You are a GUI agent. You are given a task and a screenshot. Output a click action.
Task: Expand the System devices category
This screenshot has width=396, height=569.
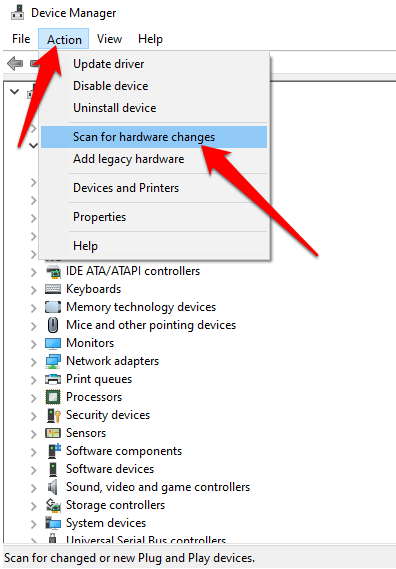33,524
